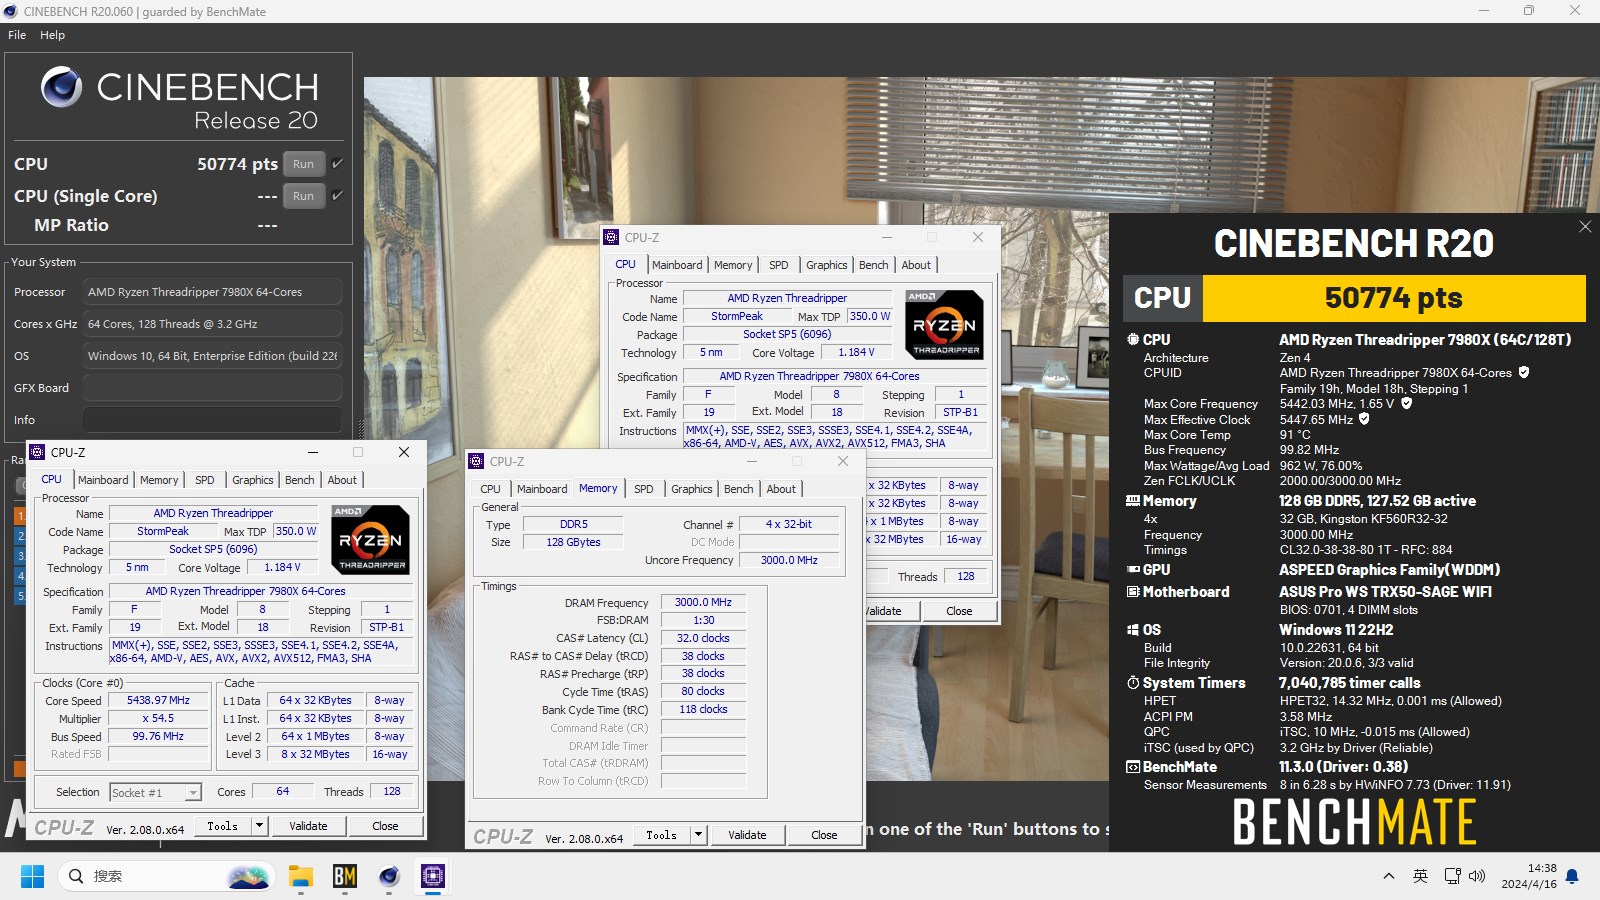Viewport: 1600px width, 900px height.
Task: Click the Memory section icon in the BenchMate panel
Action: point(1133,500)
